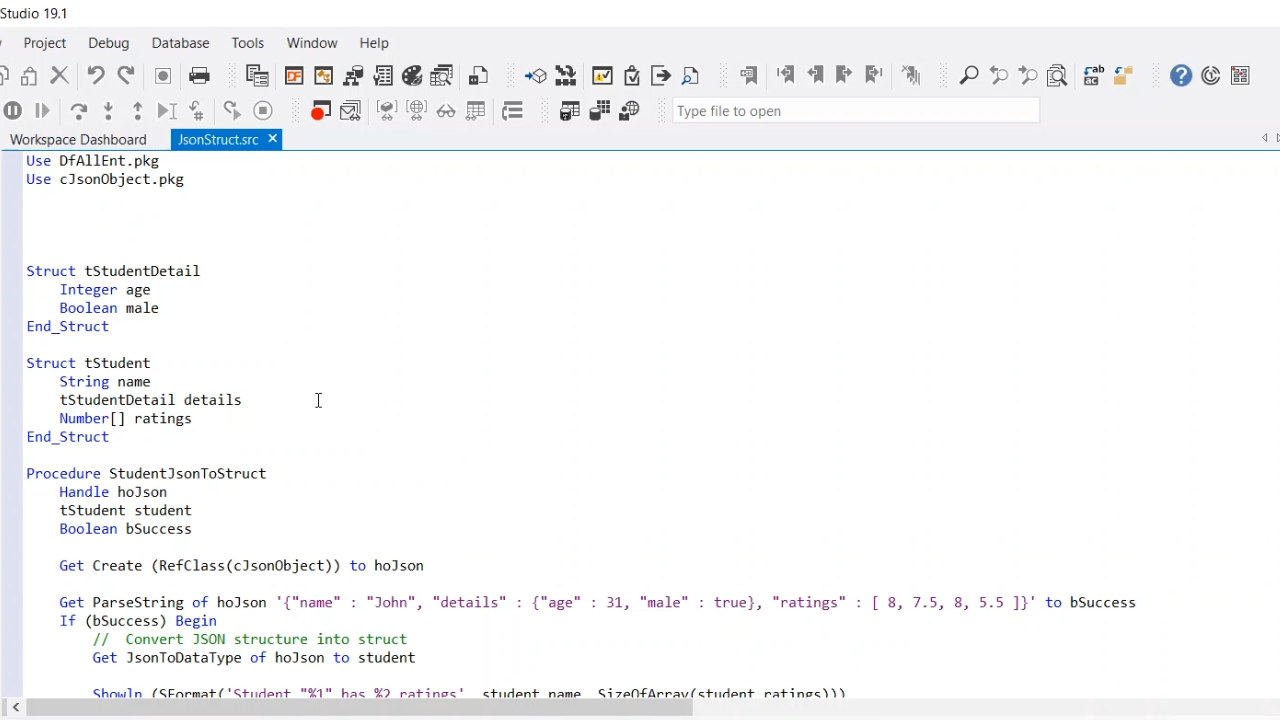Click the ab/ac Replace icon

(x=1093, y=76)
